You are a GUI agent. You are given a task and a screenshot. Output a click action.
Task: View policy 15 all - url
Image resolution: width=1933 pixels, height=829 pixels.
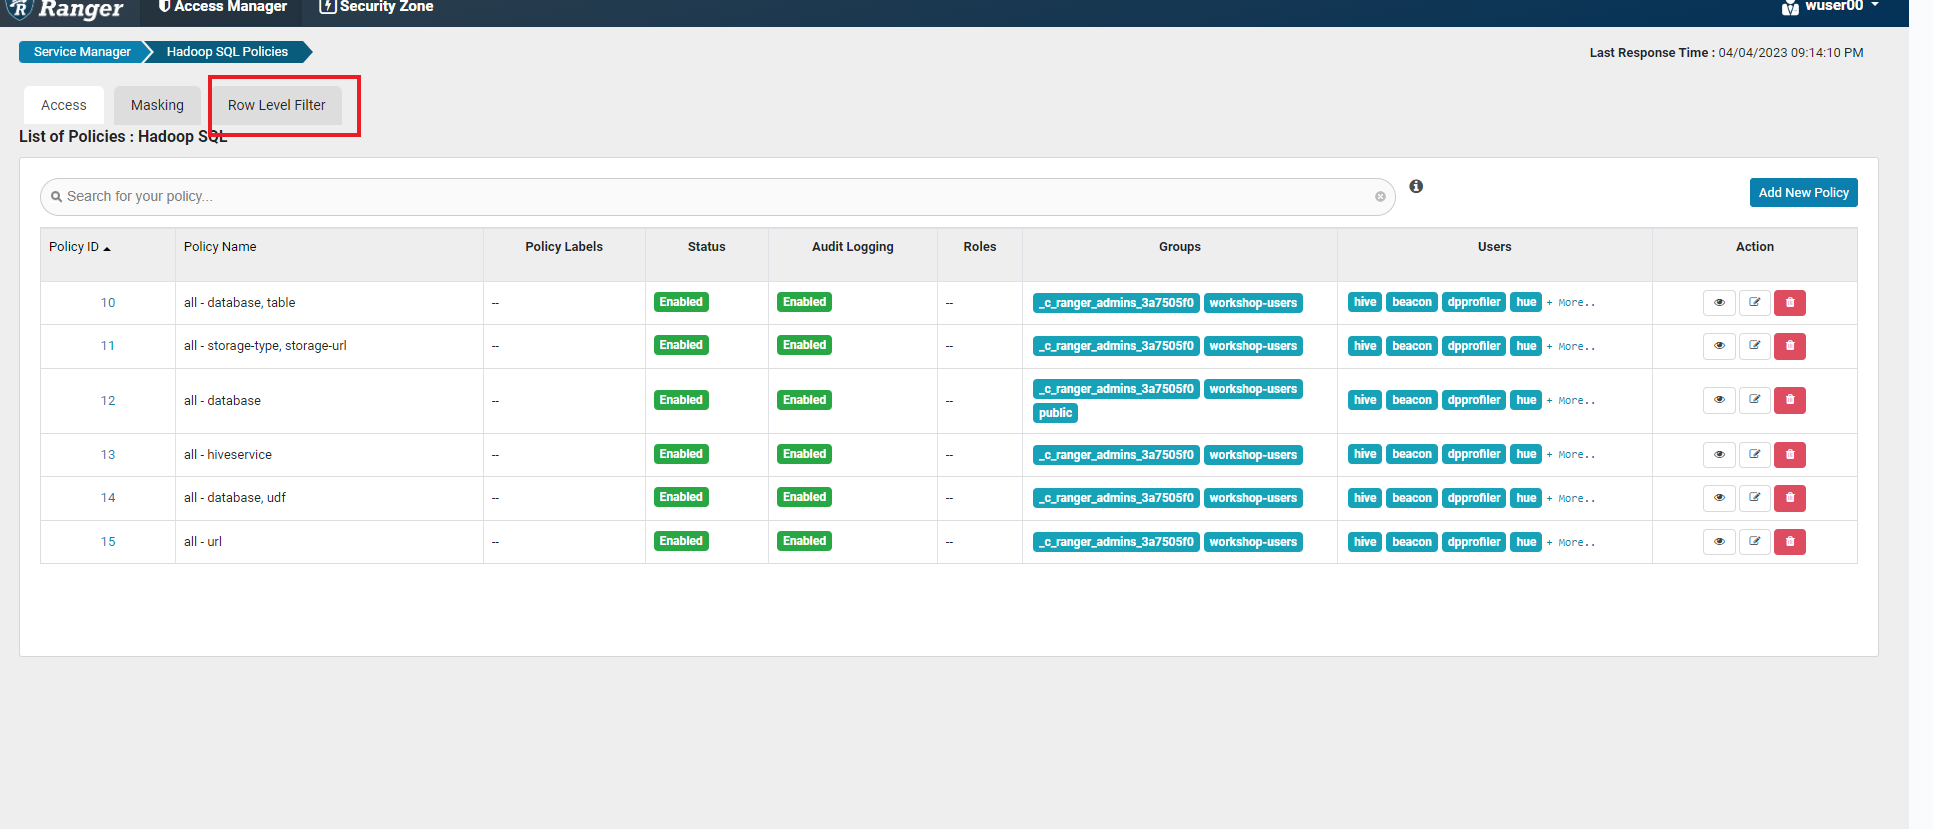[1719, 542]
